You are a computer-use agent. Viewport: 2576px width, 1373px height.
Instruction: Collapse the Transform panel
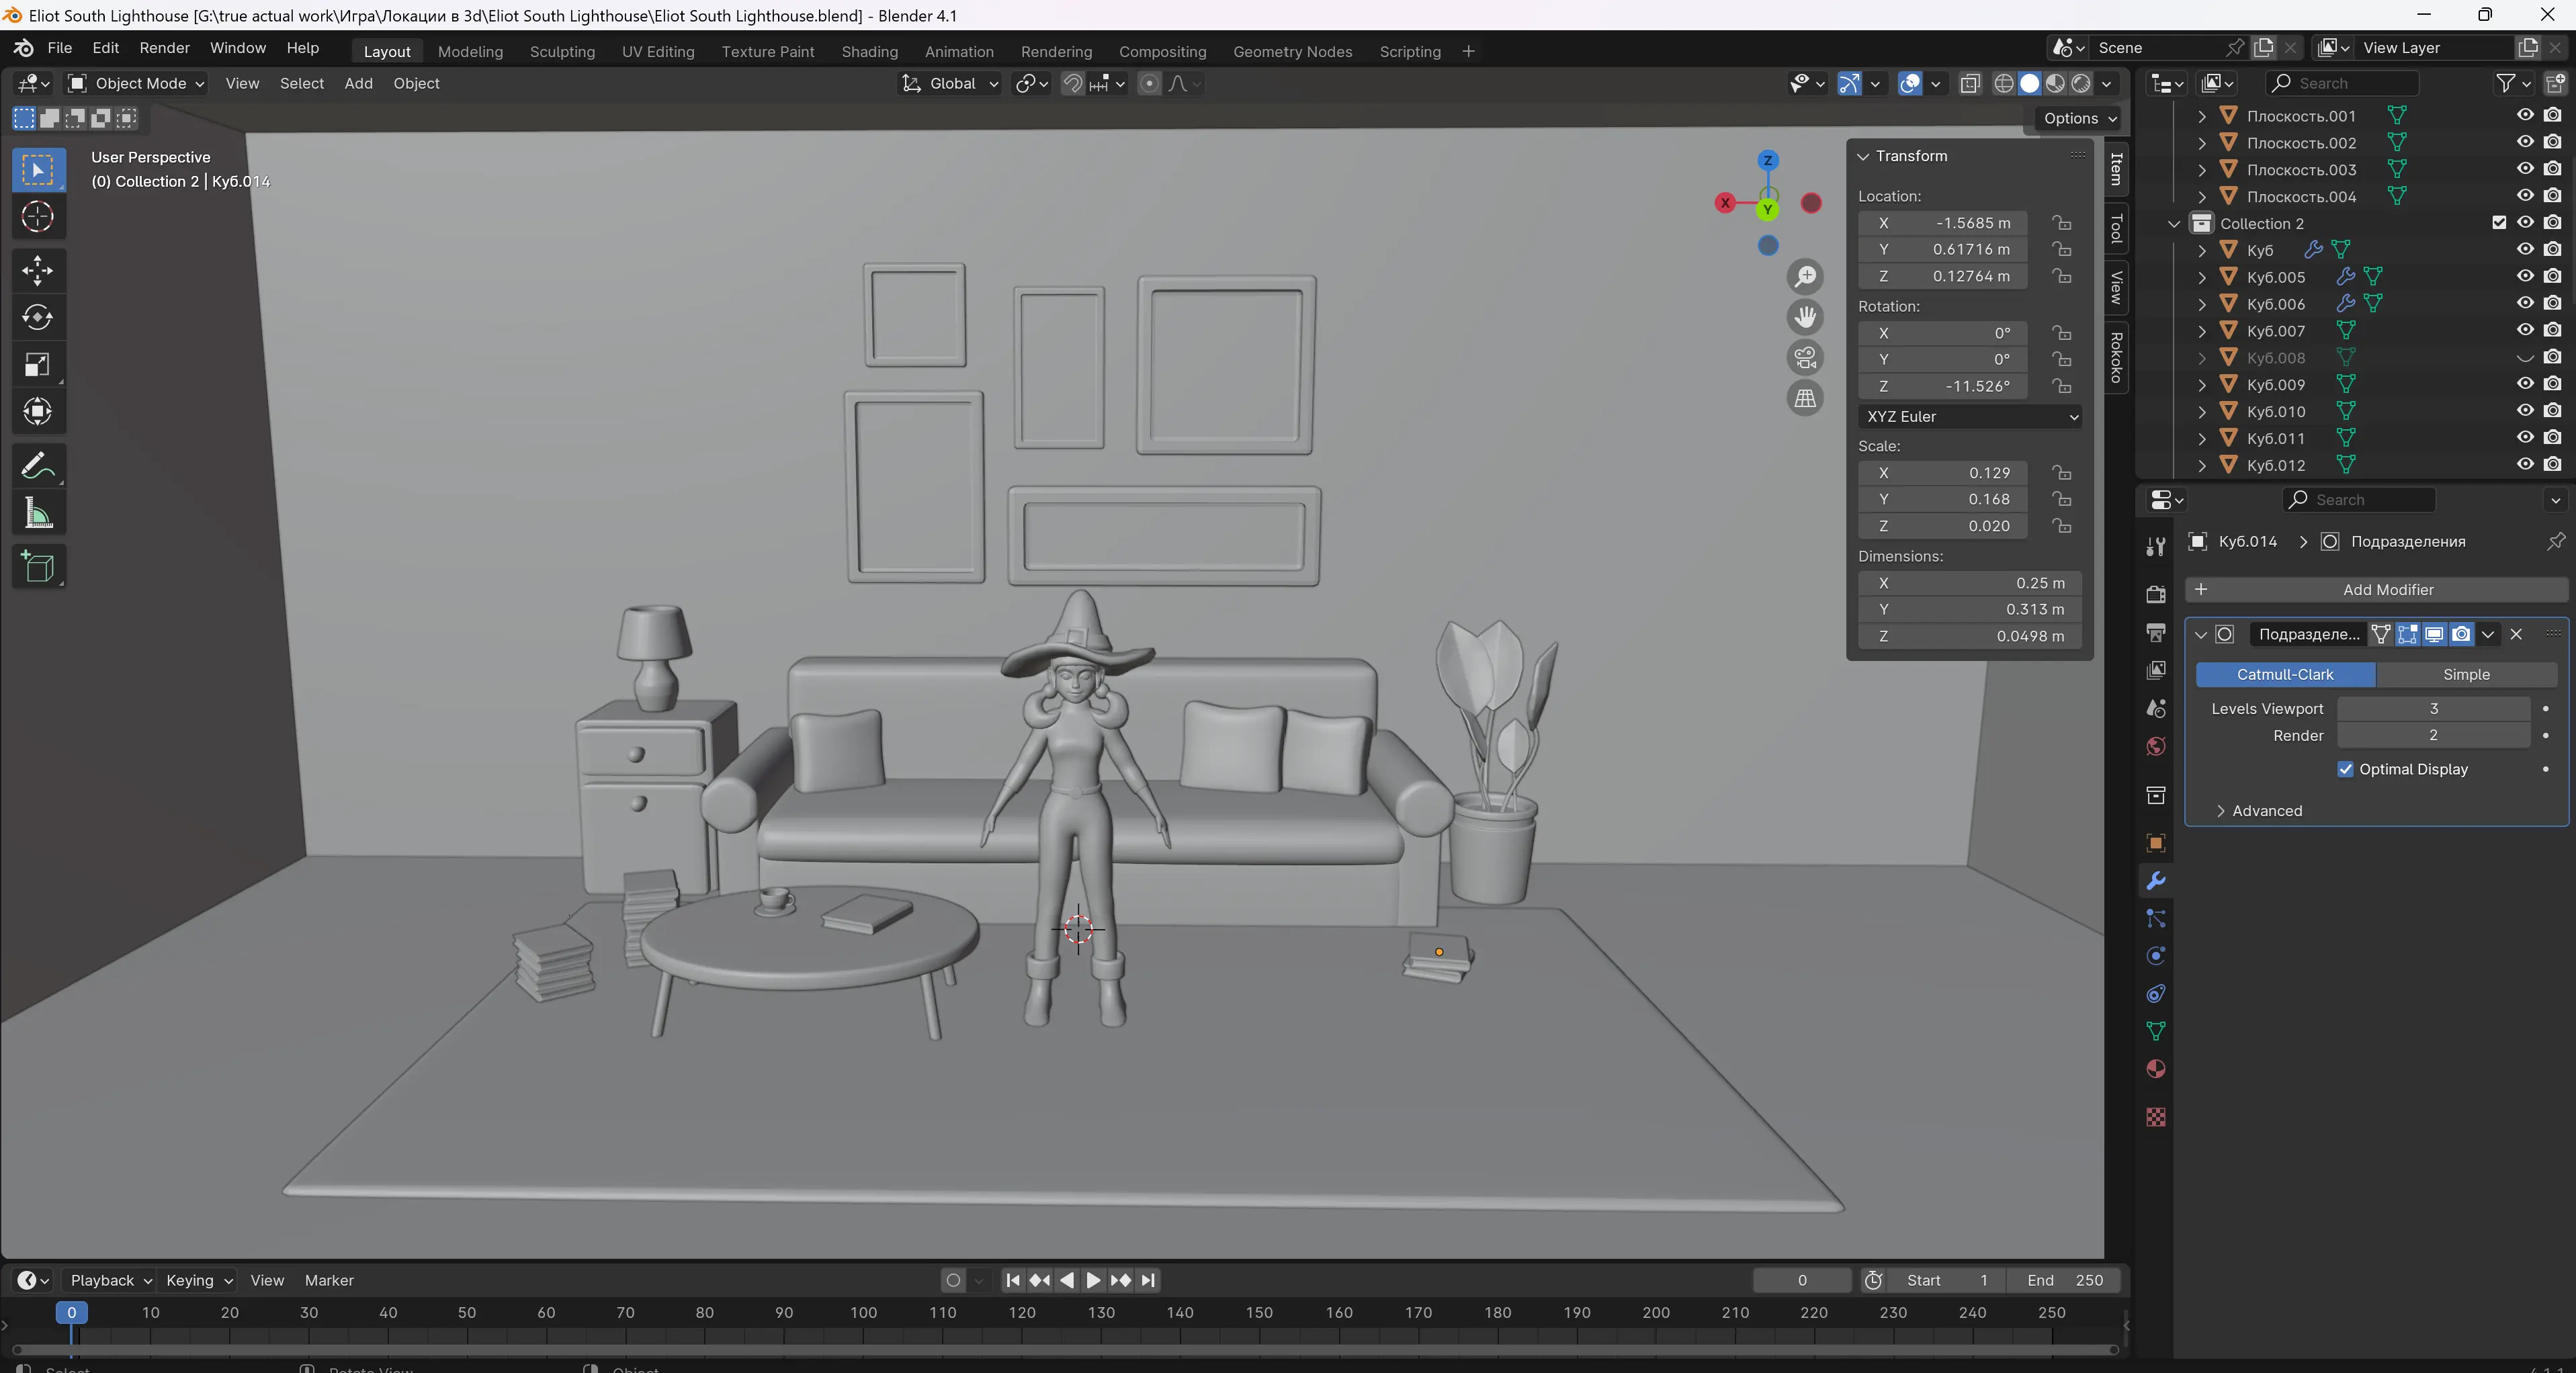1863,156
